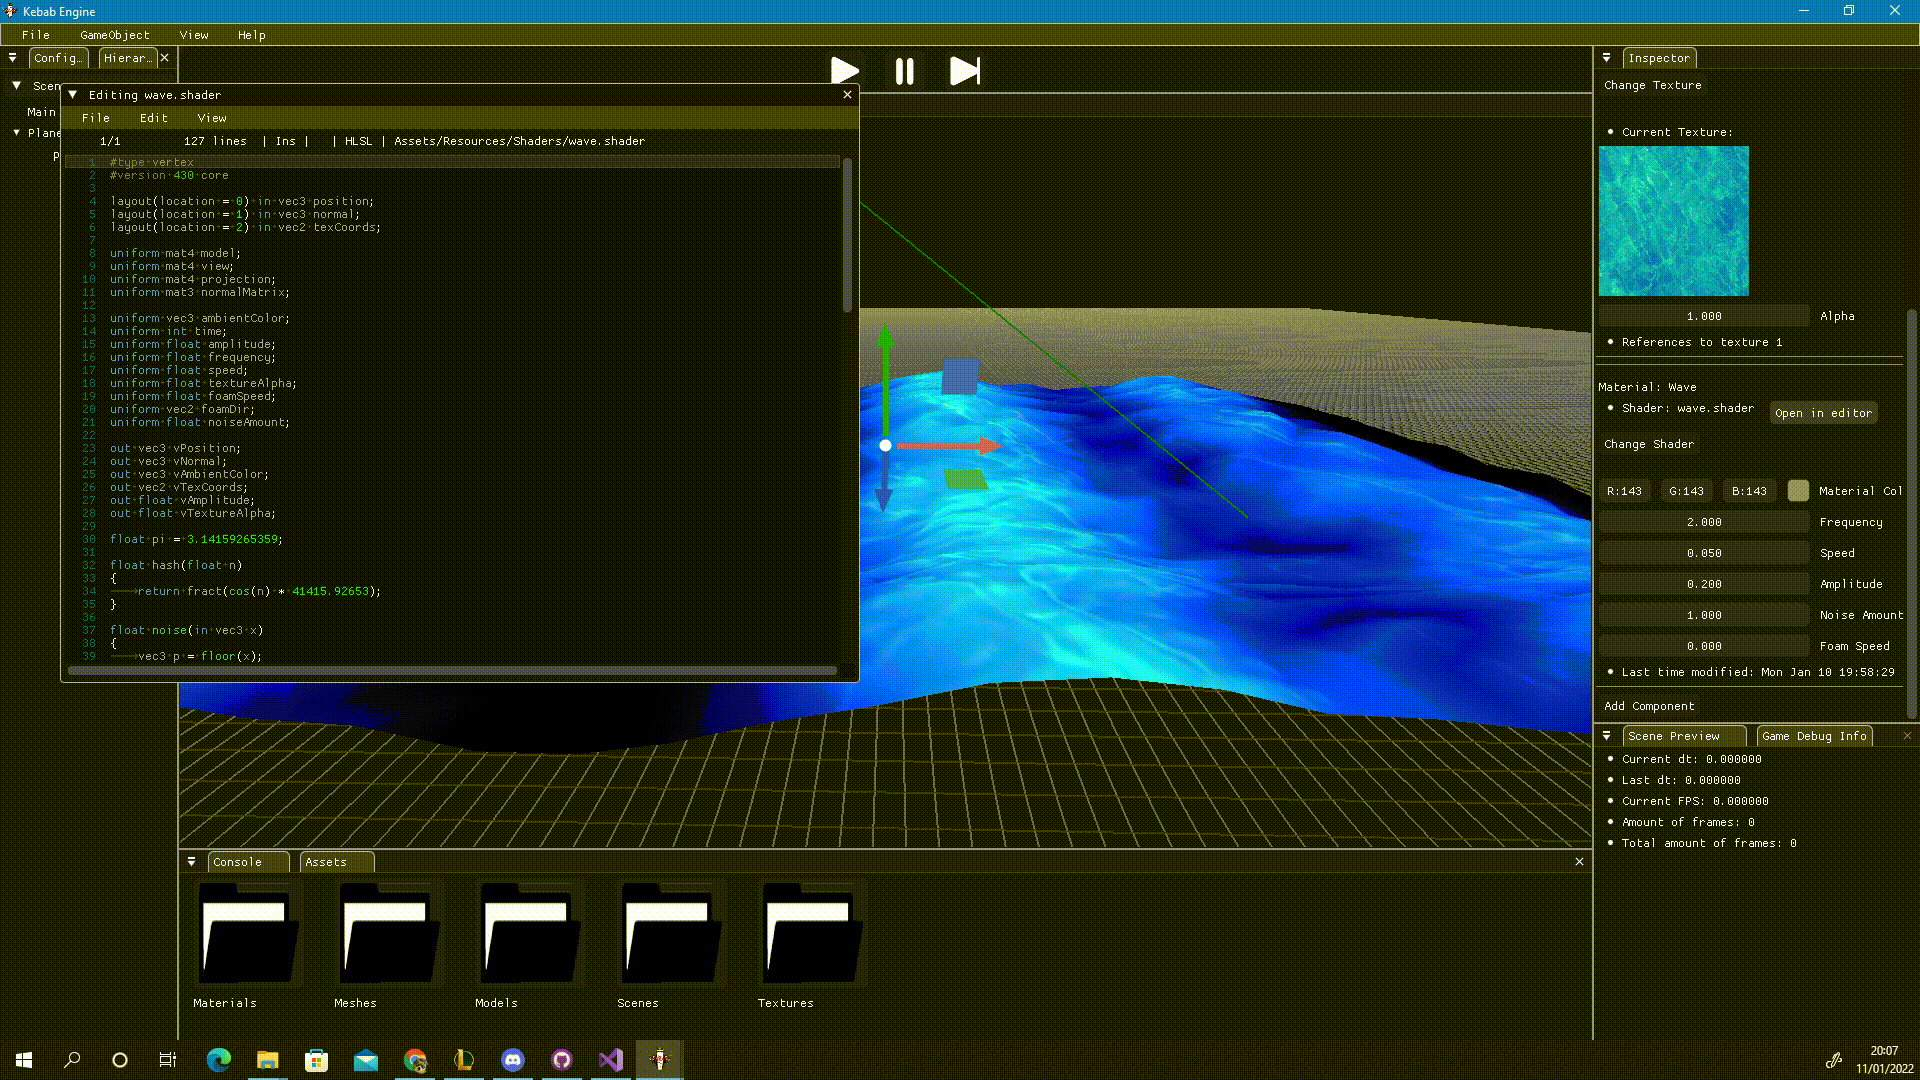Collapse the Plane tree node
The image size is (1920, 1080).
pyautogui.click(x=17, y=132)
